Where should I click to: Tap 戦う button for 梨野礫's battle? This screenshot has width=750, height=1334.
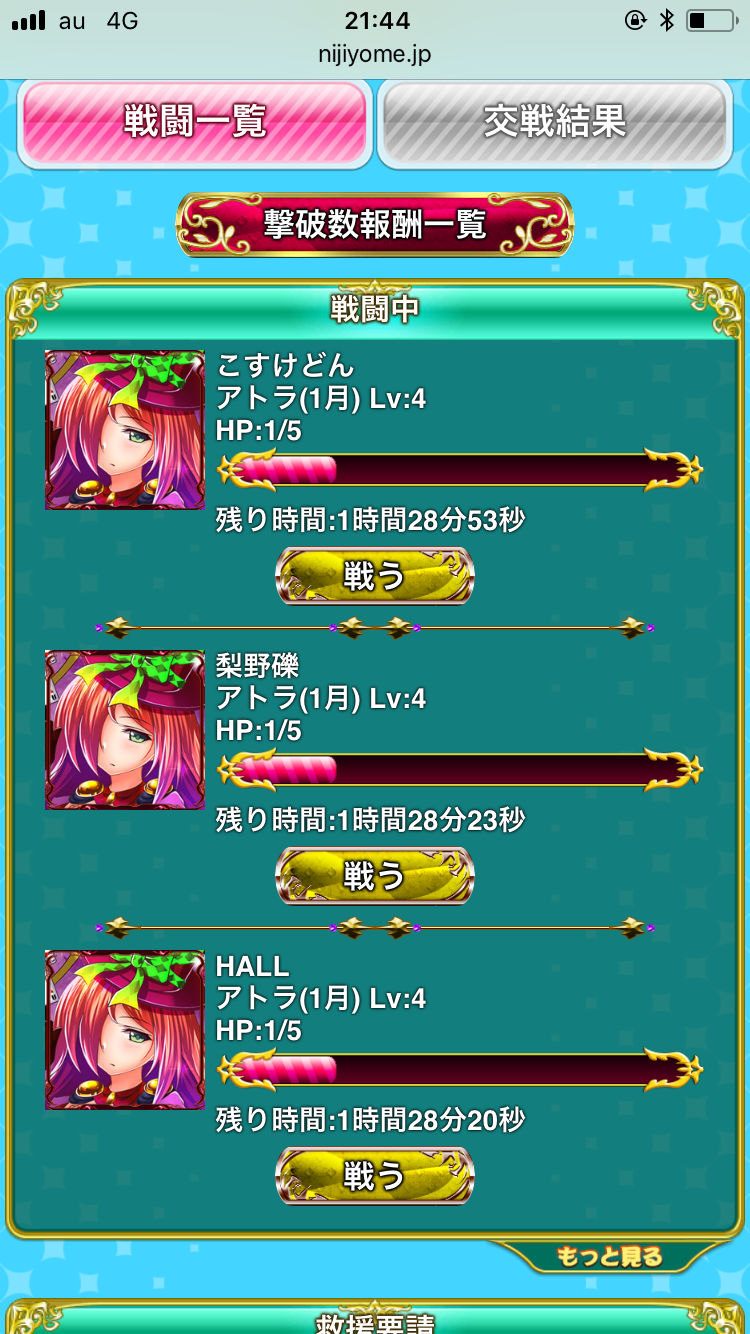coord(375,876)
